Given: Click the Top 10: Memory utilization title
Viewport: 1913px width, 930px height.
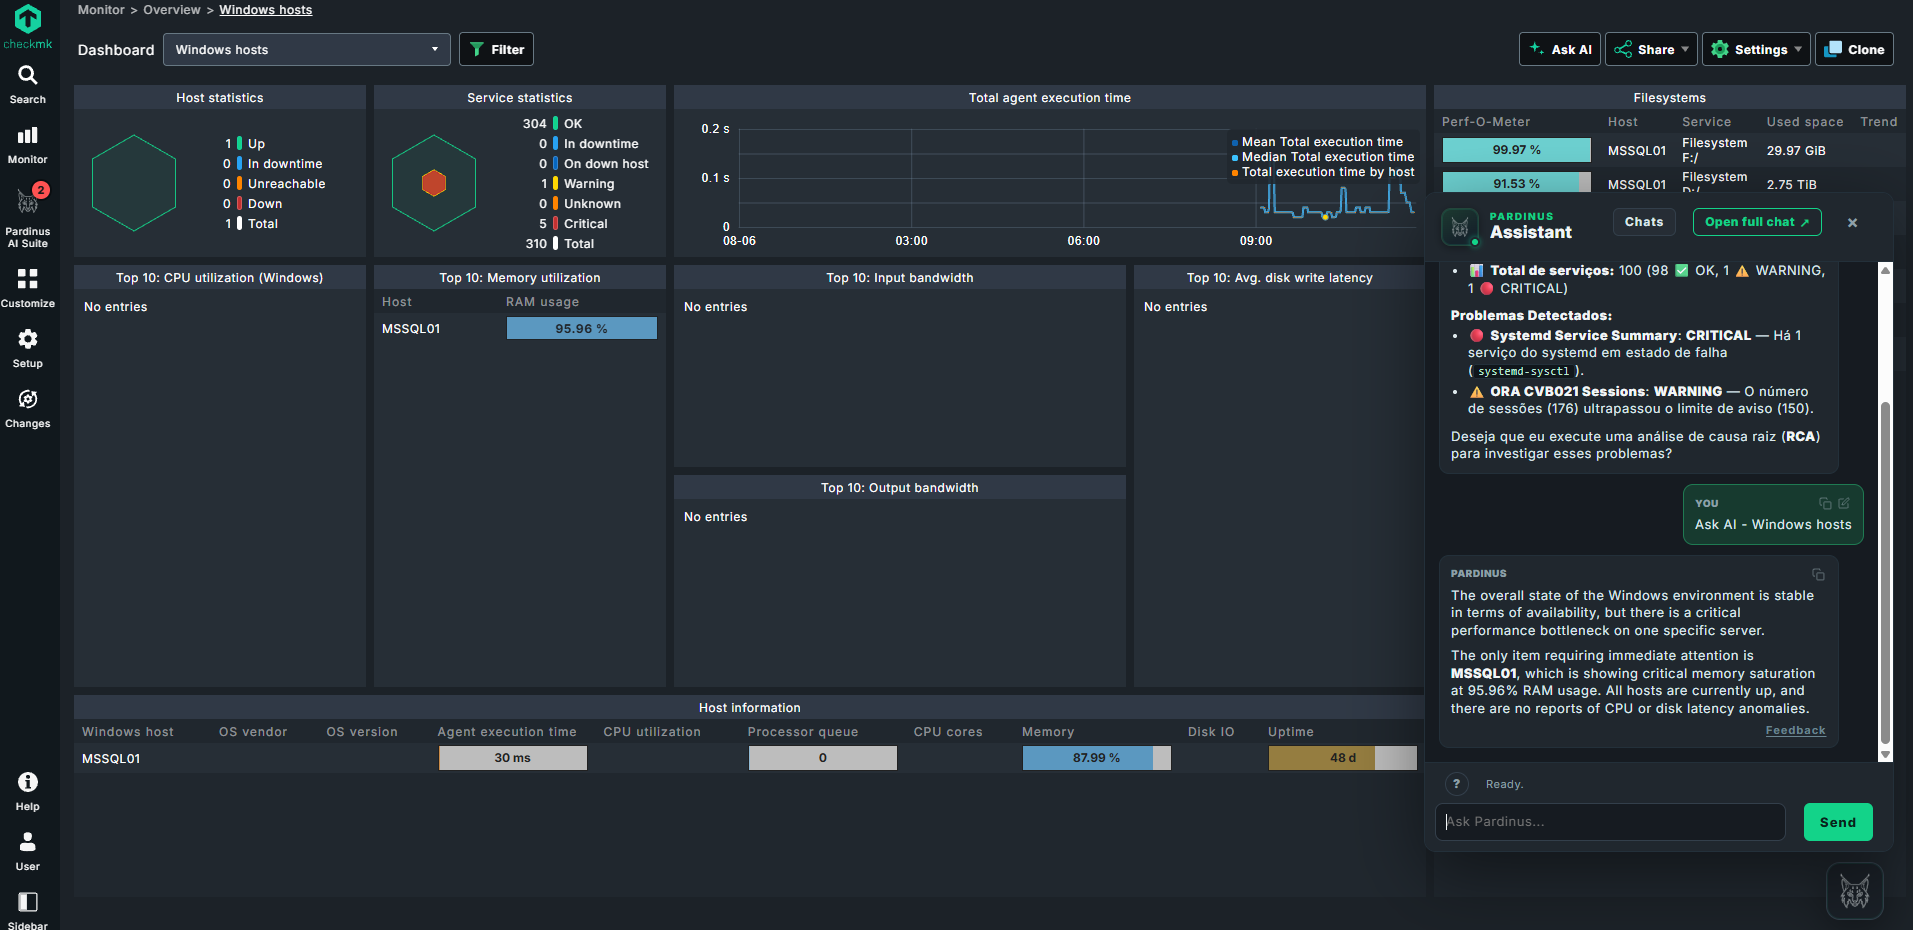Looking at the screenshot, I should 520,278.
